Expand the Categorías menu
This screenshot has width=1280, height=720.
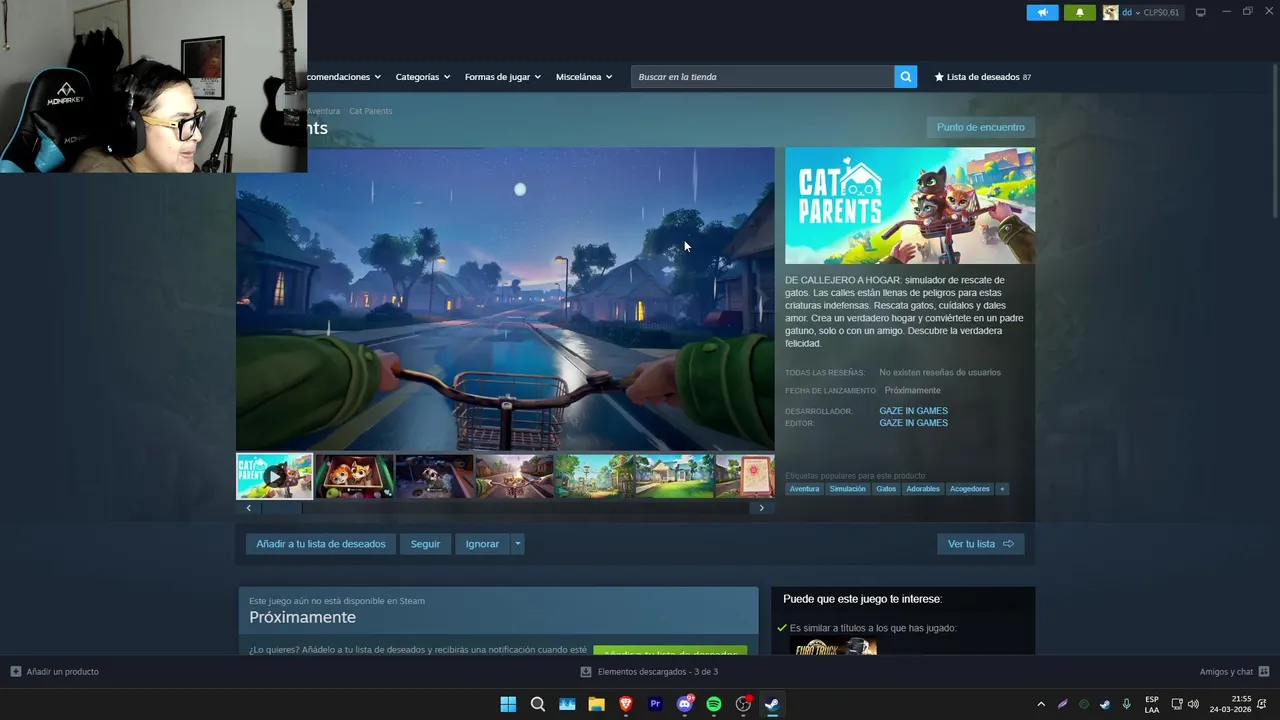pos(422,77)
